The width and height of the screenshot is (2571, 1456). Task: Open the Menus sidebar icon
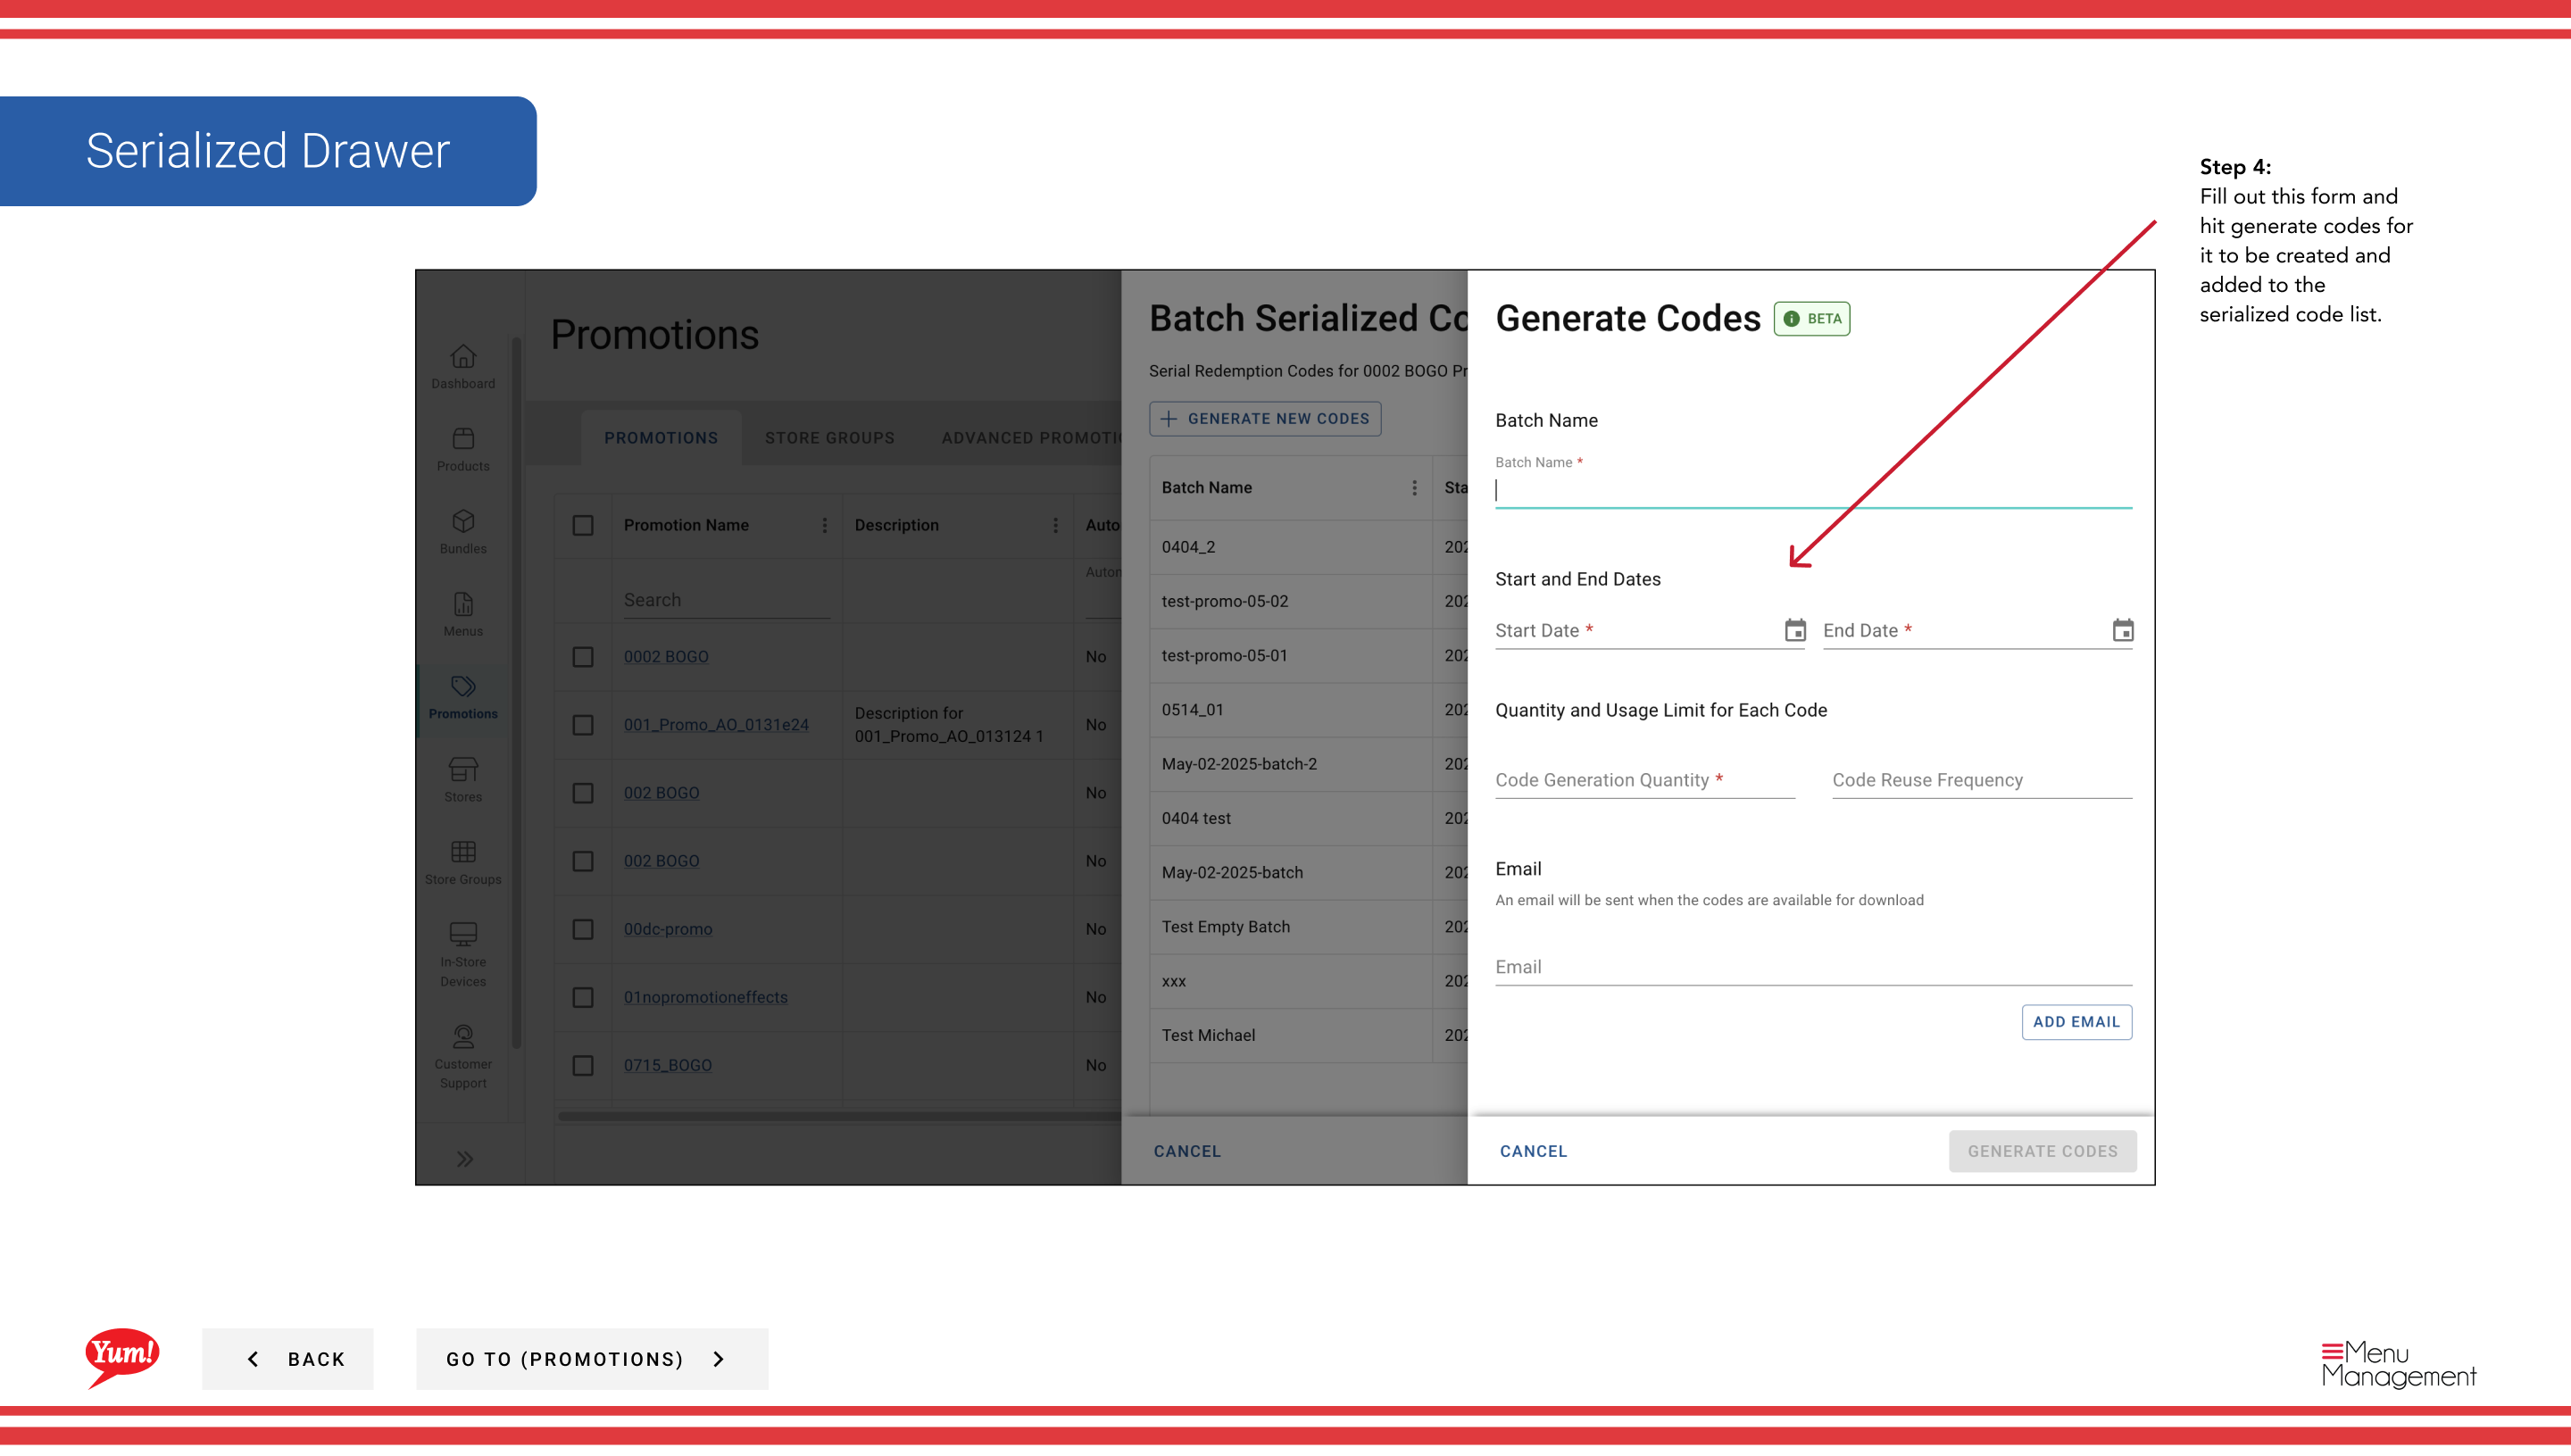[463, 615]
